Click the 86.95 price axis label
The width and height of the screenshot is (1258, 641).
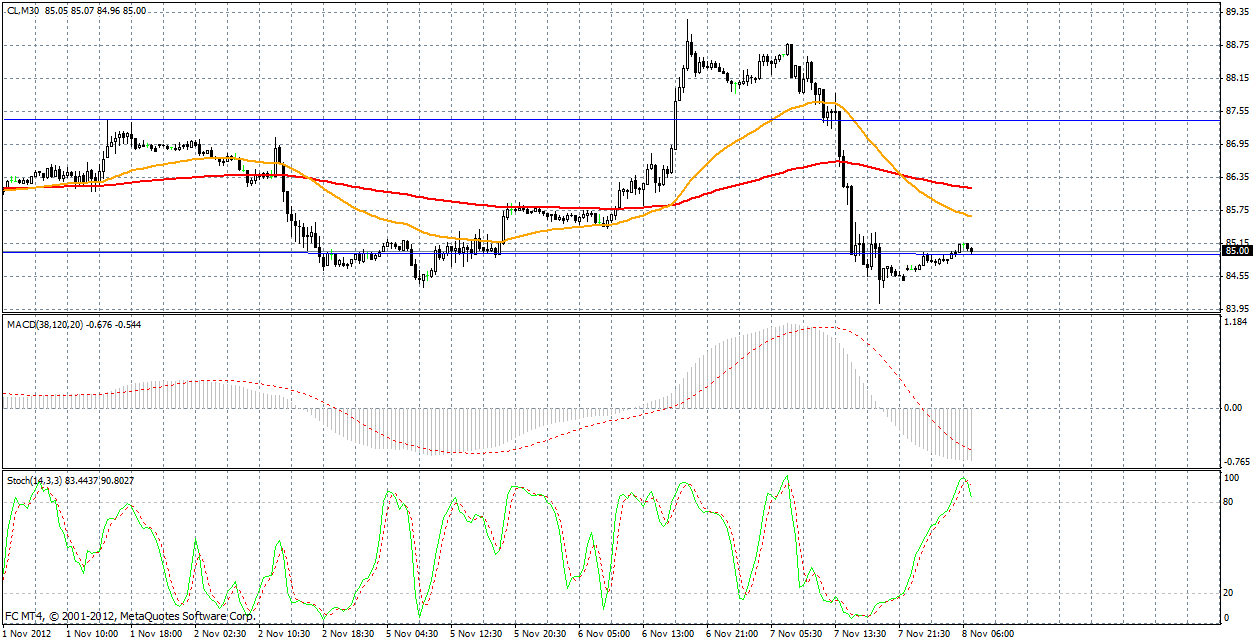point(1237,144)
